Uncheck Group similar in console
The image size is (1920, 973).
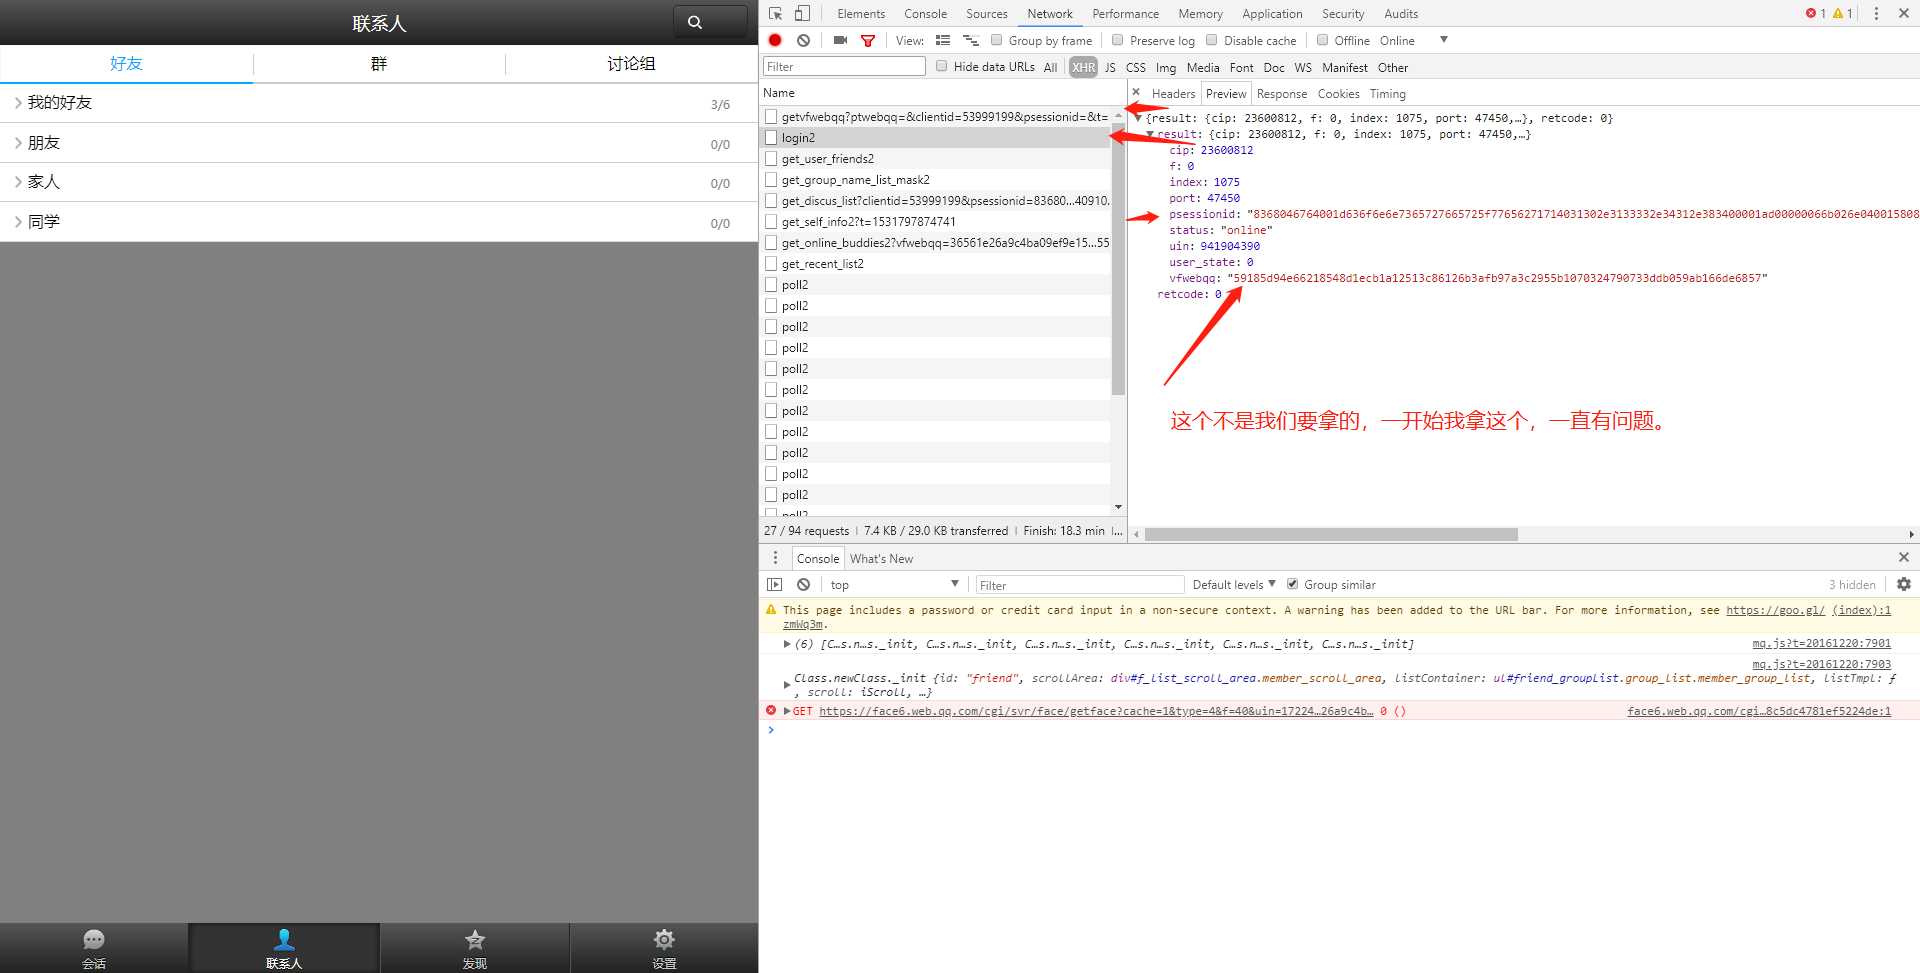click(1292, 584)
